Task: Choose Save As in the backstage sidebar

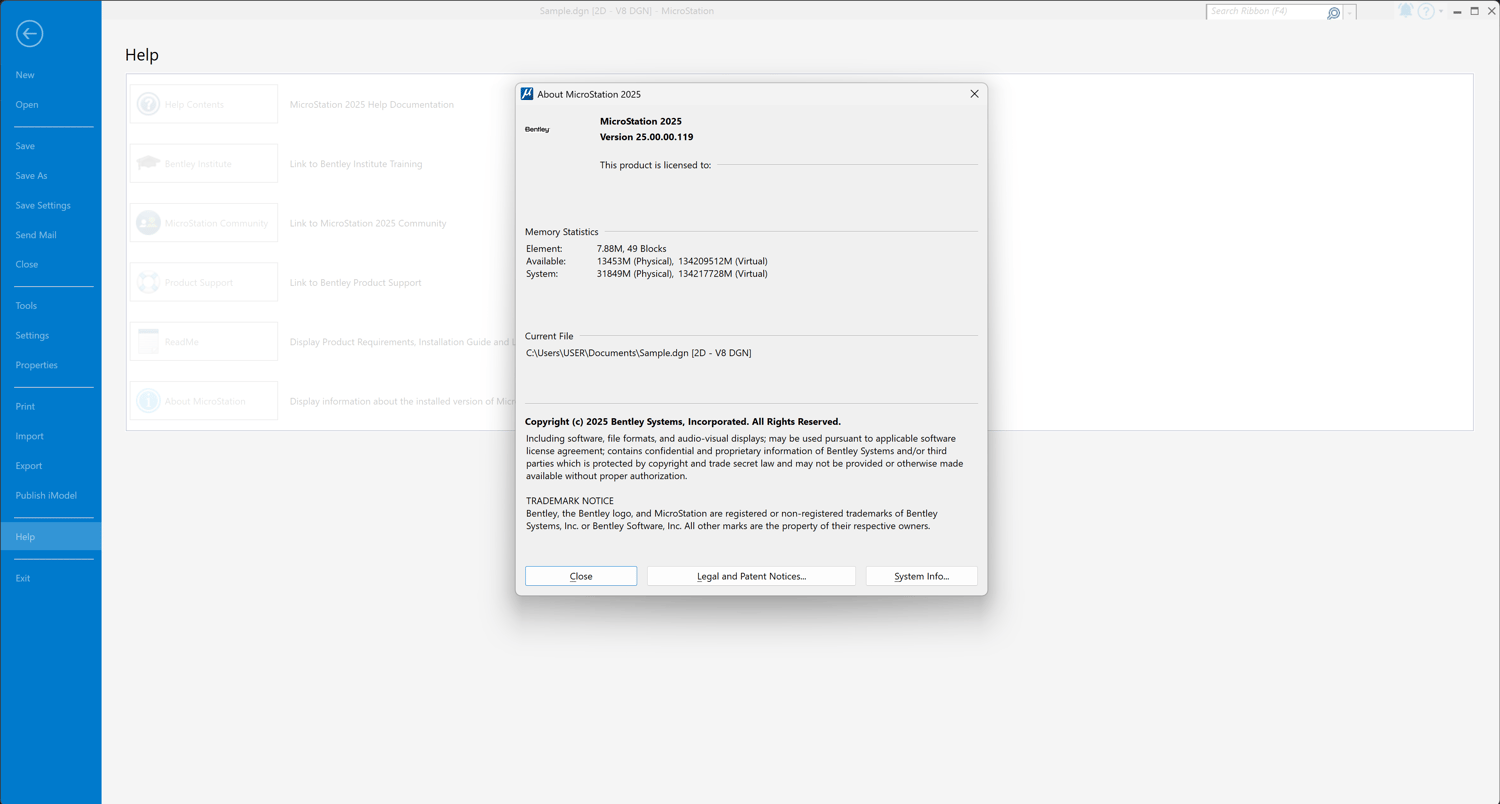Action: pos(51,175)
